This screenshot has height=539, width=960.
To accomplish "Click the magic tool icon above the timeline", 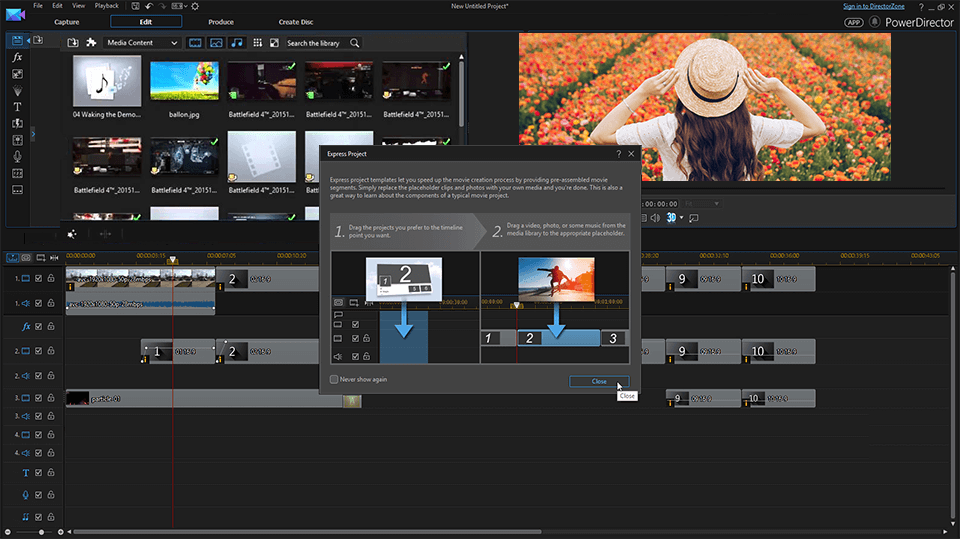I will [x=72, y=234].
